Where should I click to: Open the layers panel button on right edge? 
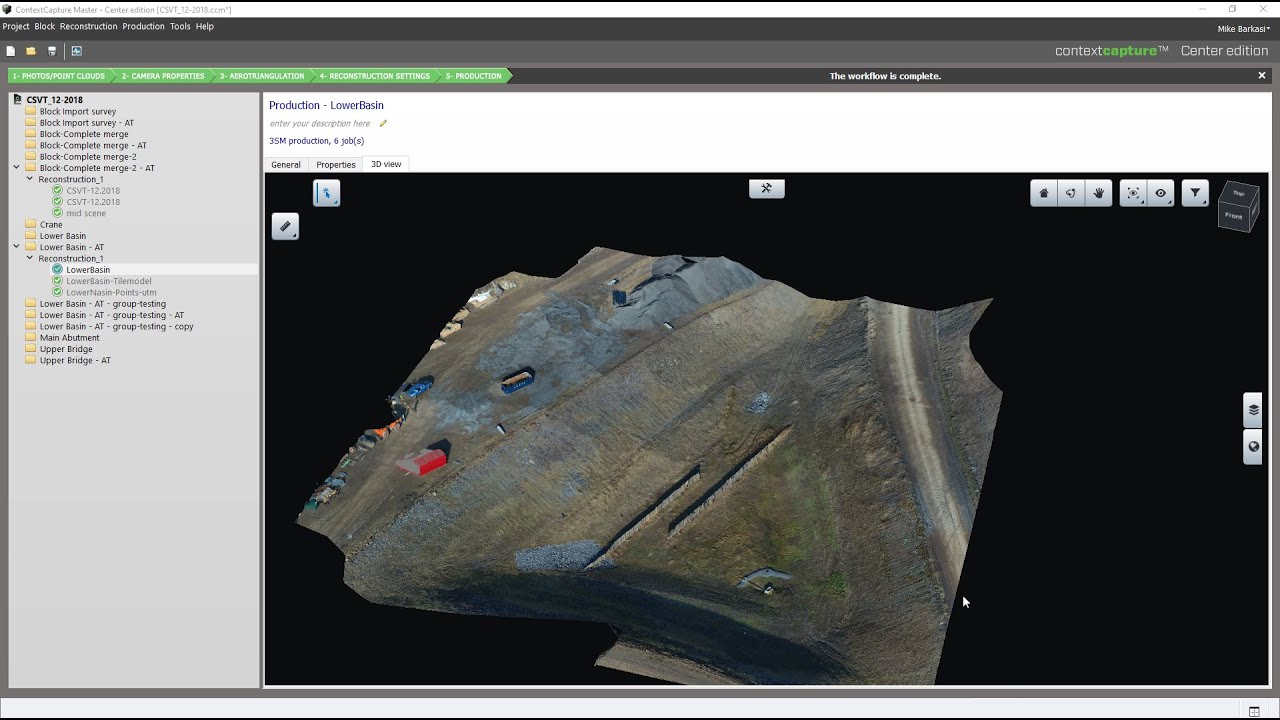point(1253,410)
